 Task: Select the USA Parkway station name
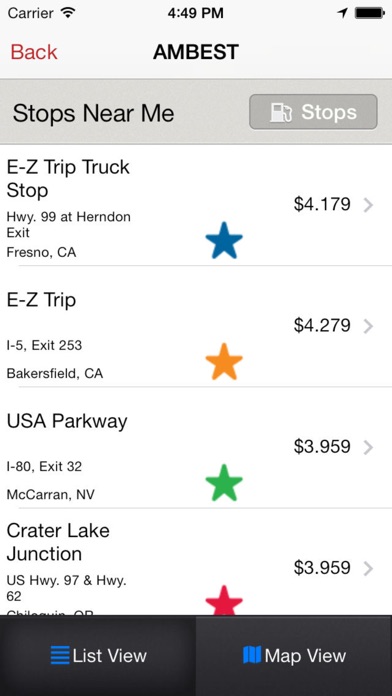pos(67,421)
